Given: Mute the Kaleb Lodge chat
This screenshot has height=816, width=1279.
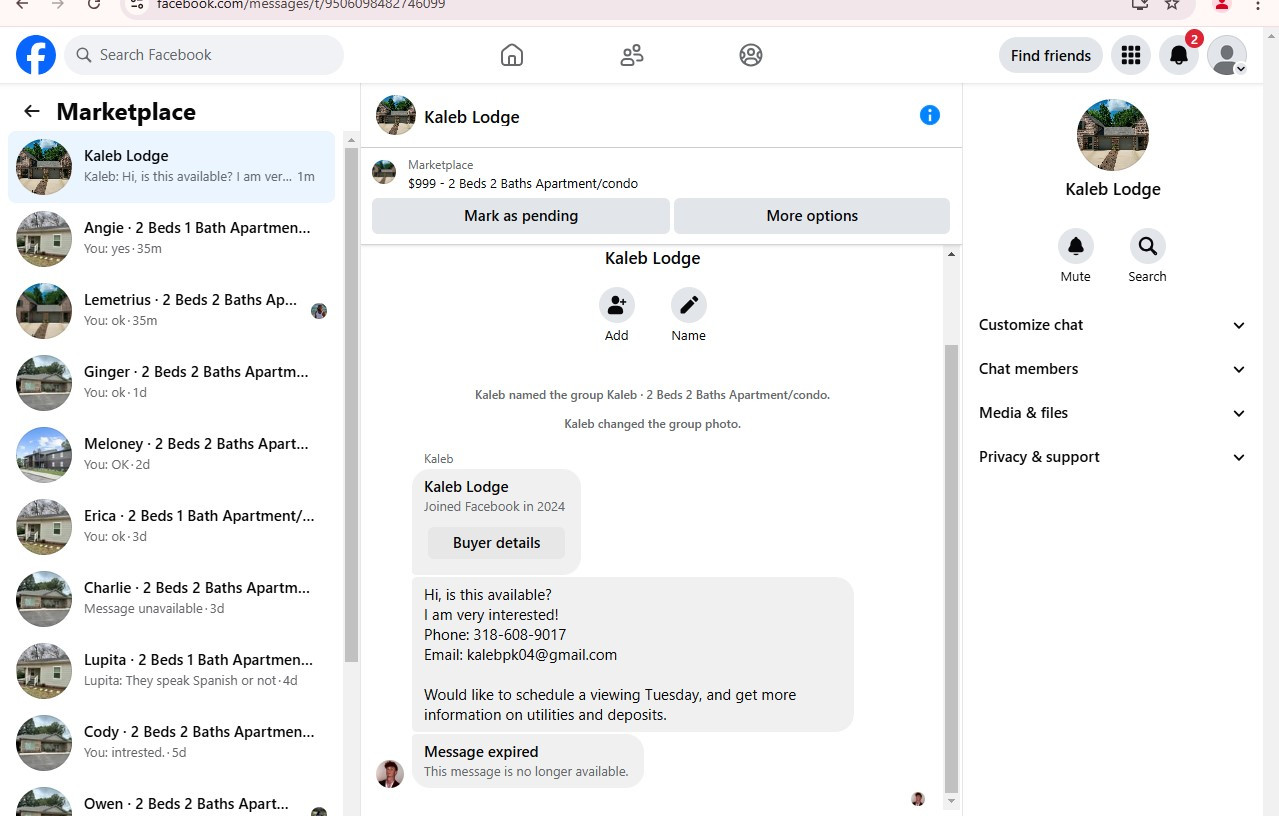Looking at the screenshot, I should pos(1076,246).
